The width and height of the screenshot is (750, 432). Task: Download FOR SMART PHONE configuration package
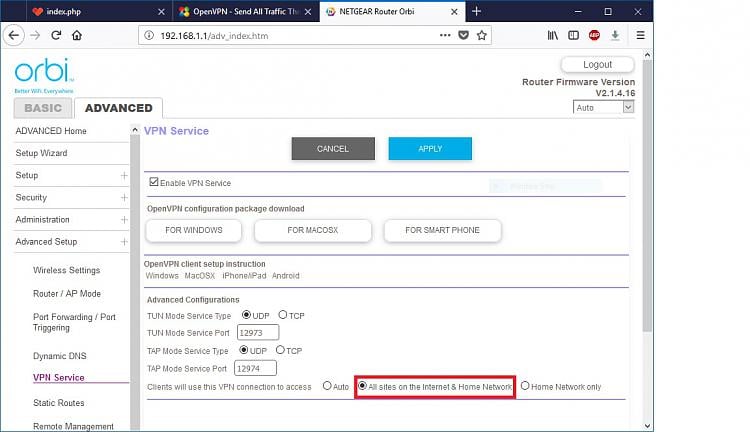tap(442, 231)
